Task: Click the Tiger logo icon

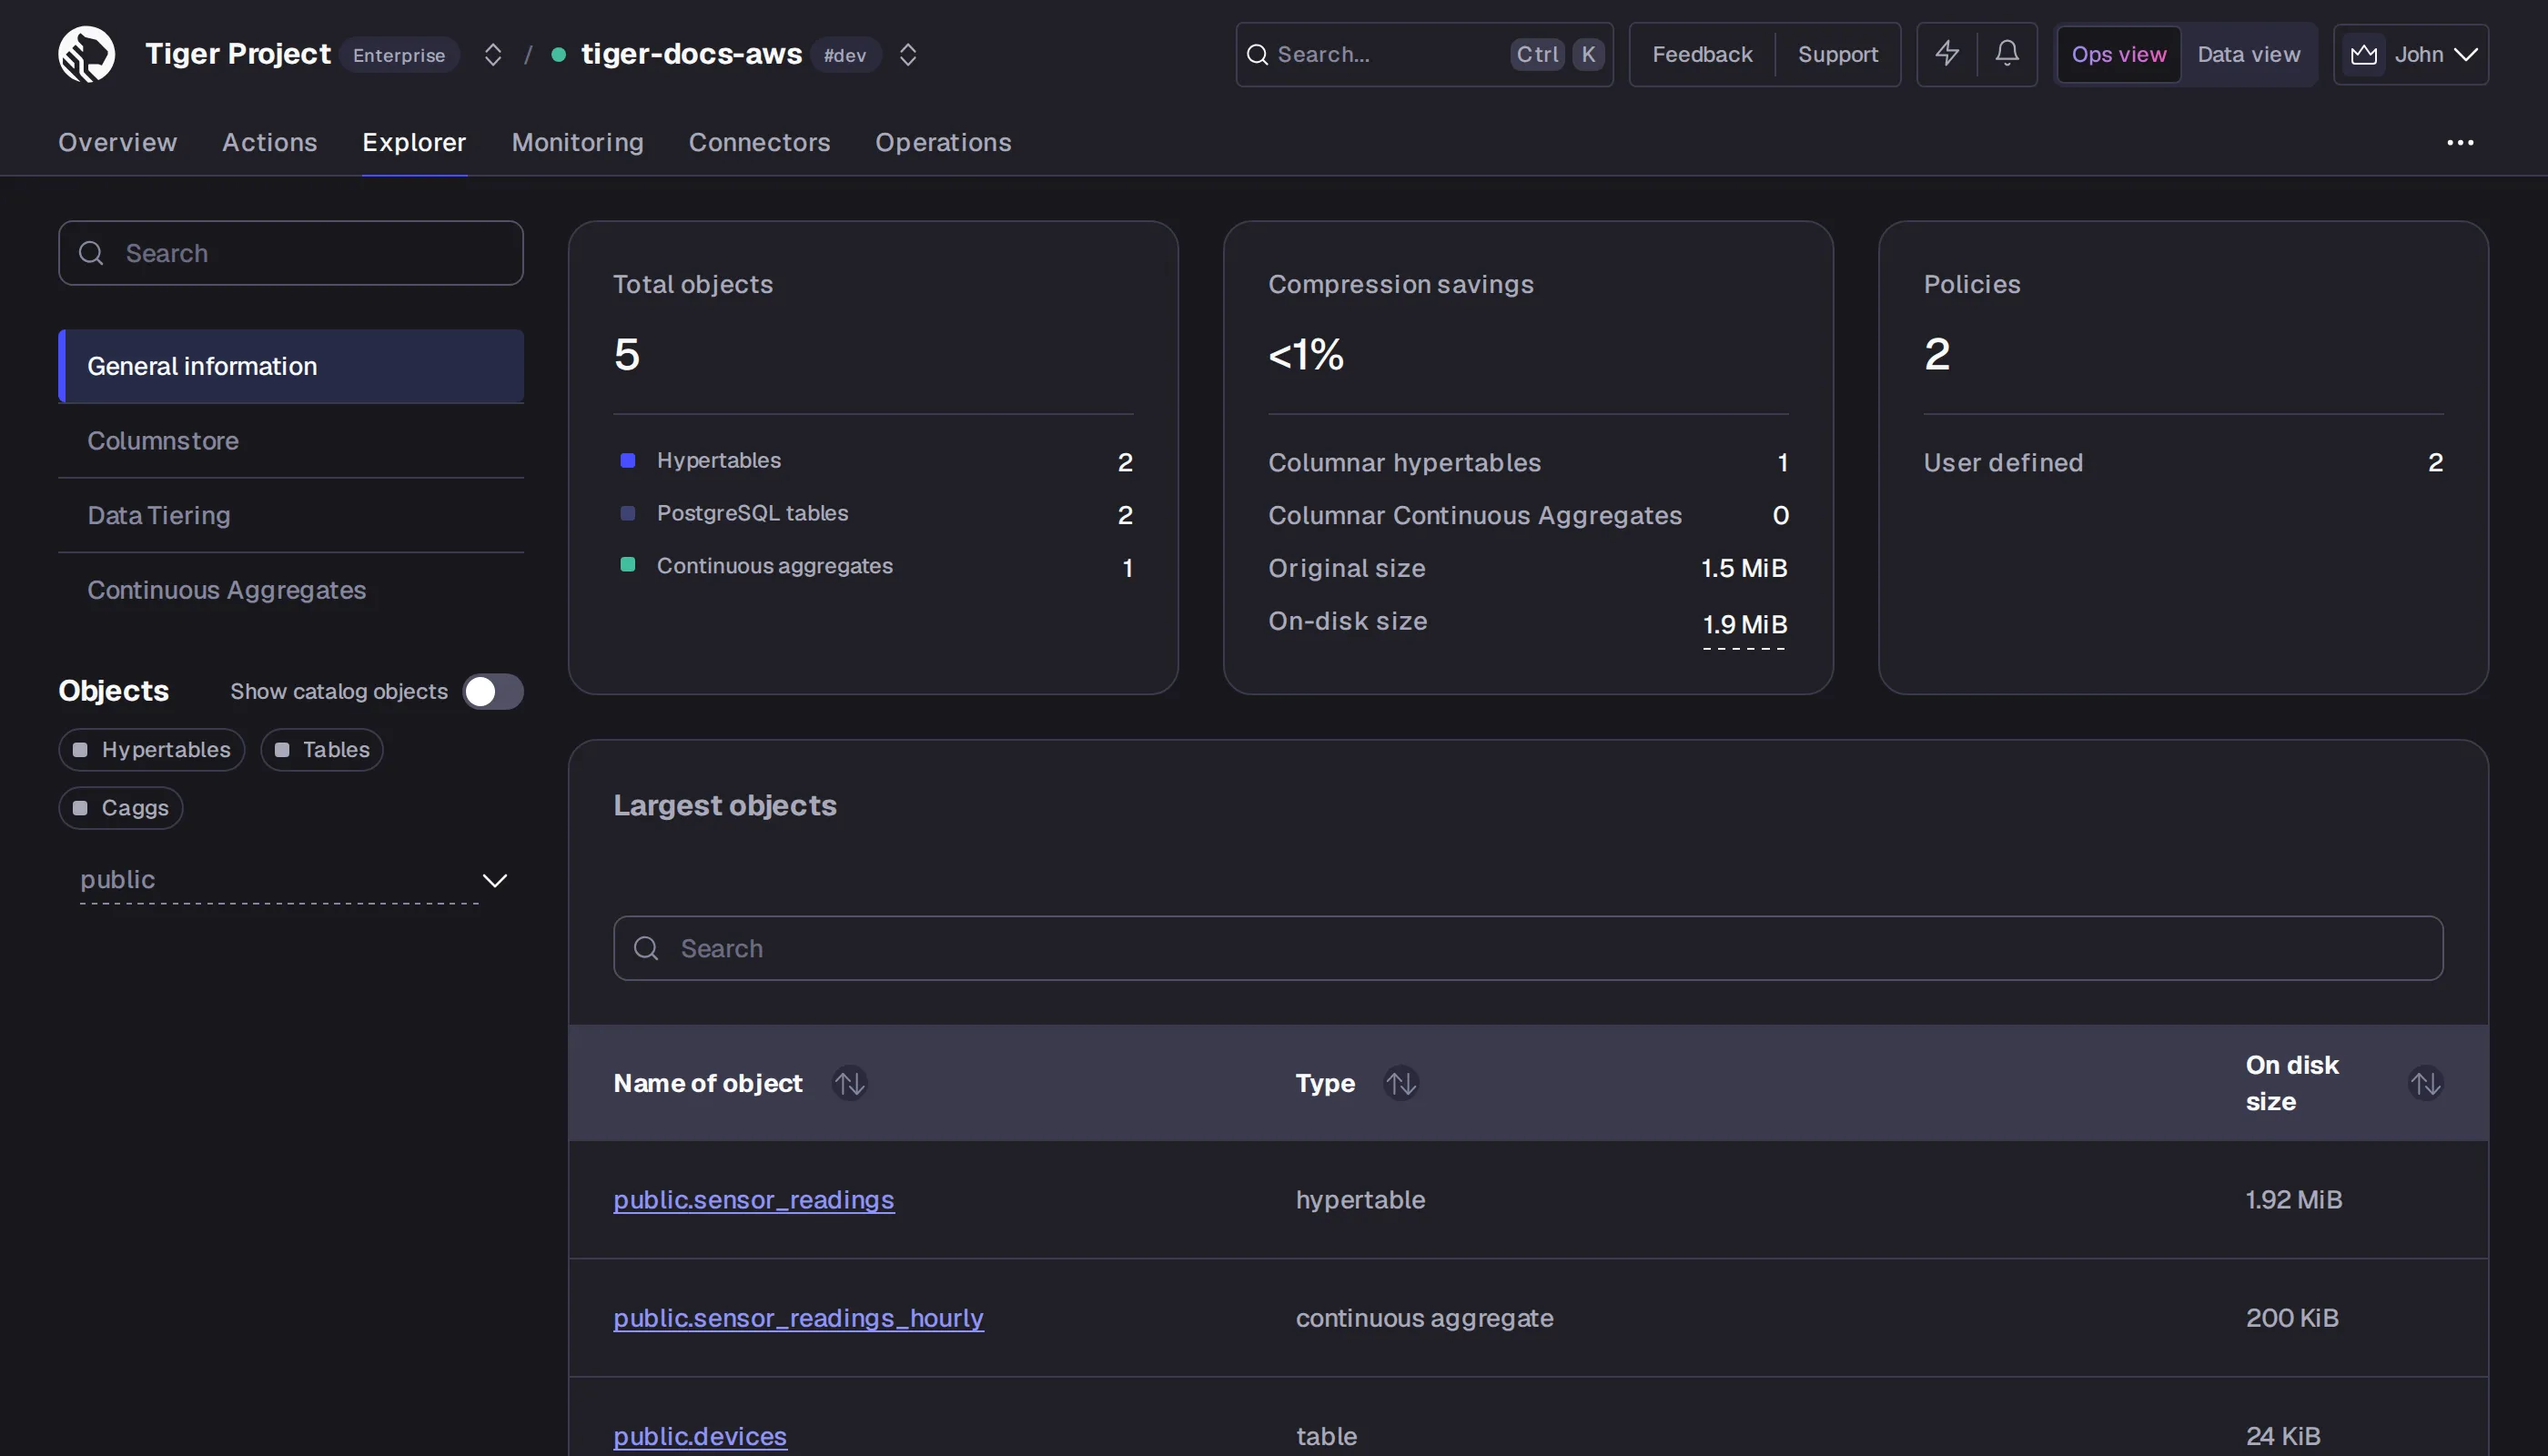Action: click(x=86, y=54)
